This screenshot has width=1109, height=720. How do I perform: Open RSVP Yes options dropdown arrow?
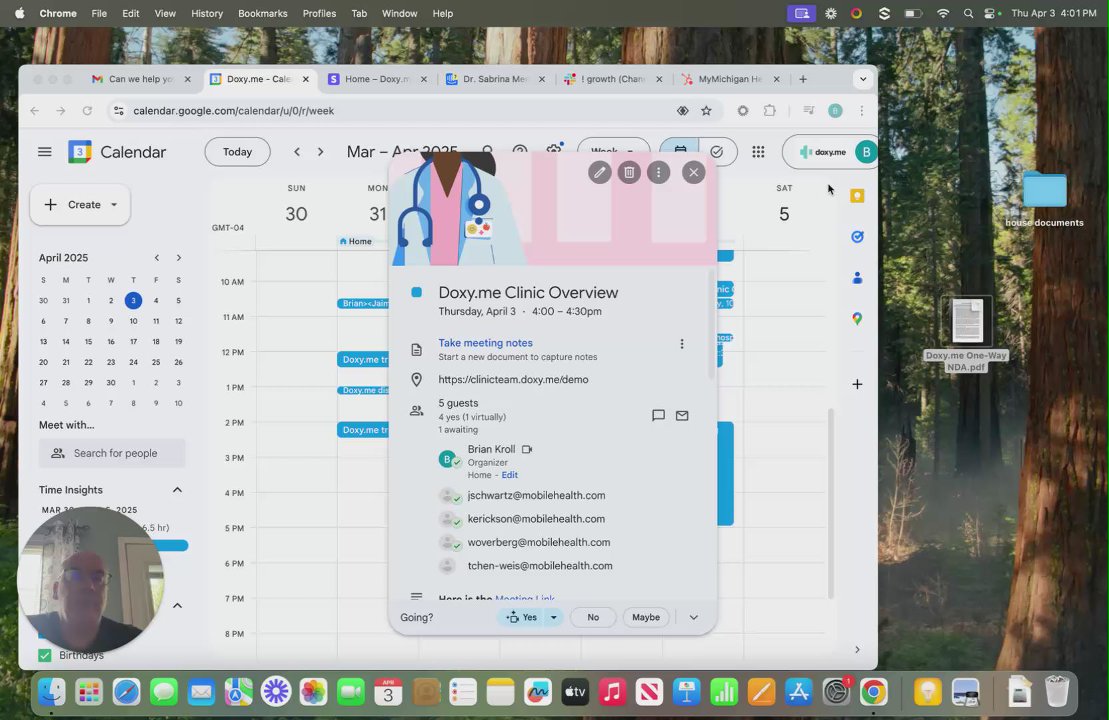click(554, 617)
